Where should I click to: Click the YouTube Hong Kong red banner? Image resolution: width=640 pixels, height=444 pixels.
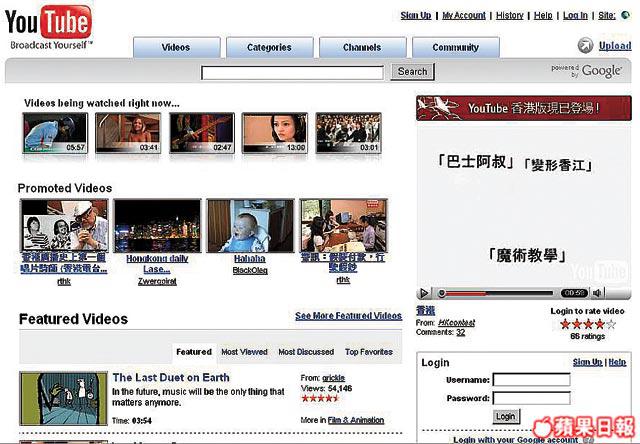tap(524, 108)
